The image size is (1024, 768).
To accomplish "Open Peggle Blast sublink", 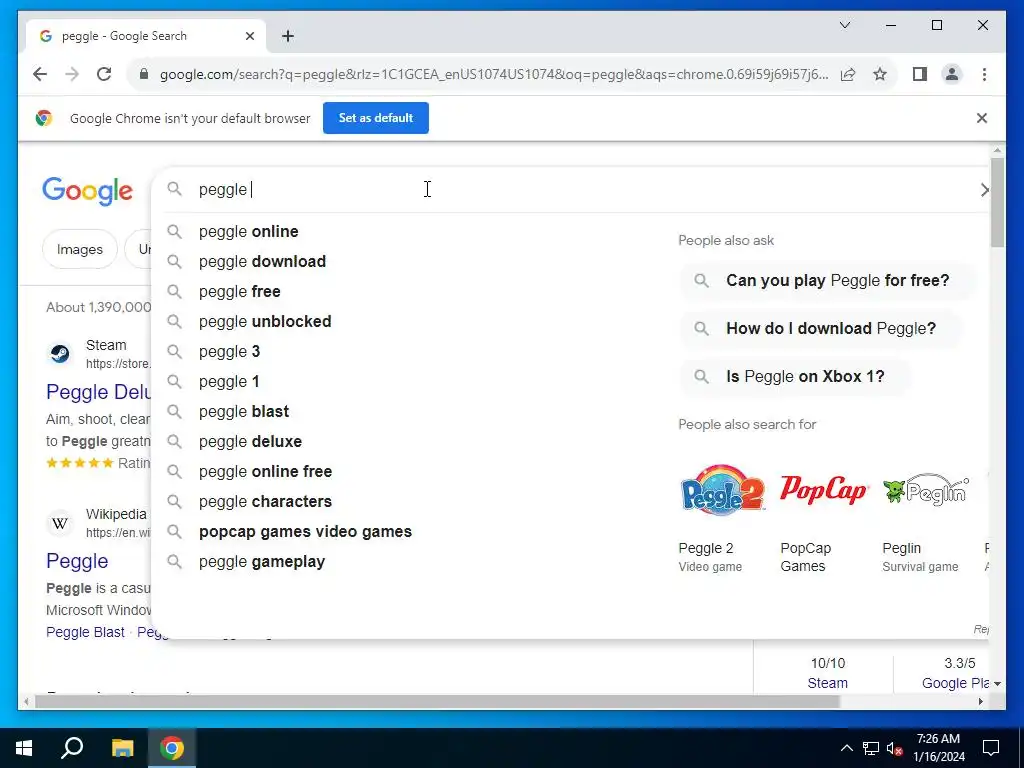I will coord(85,632).
